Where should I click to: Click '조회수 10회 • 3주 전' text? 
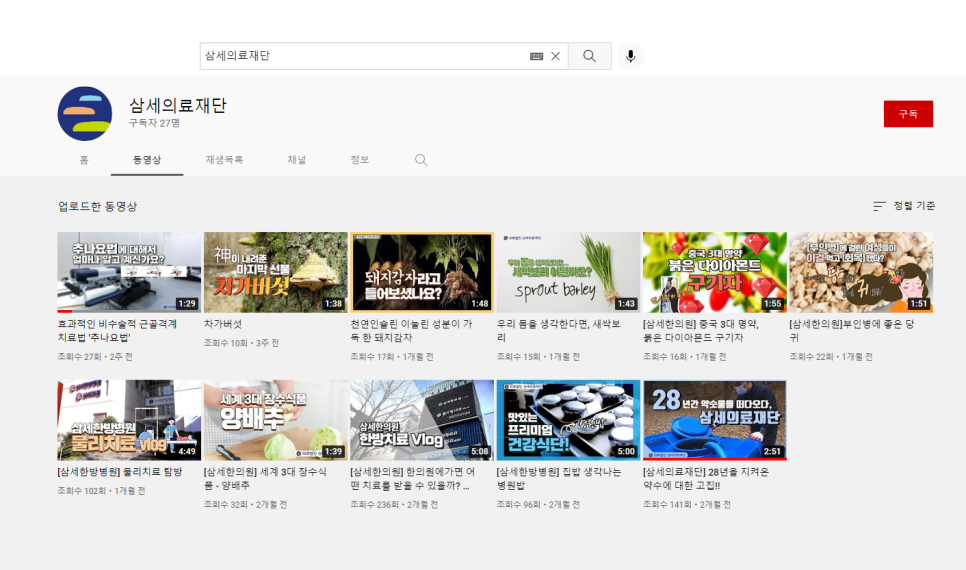click(242, 343)
